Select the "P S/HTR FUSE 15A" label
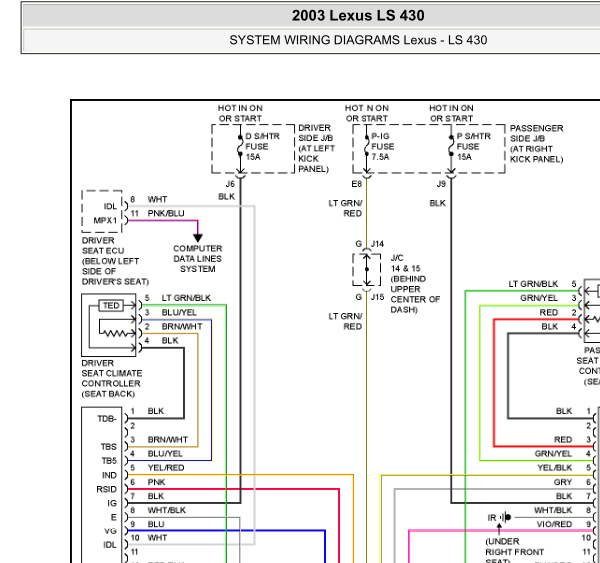The width and height of the screenshot is (600, 563). (474, 146)
